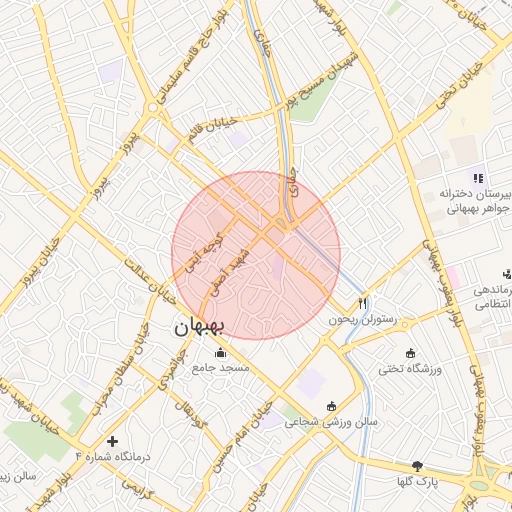Screen dimensions: 512x512
Task: Click the school icon above دبیرستان دخترانه
Action: [478, 178]
